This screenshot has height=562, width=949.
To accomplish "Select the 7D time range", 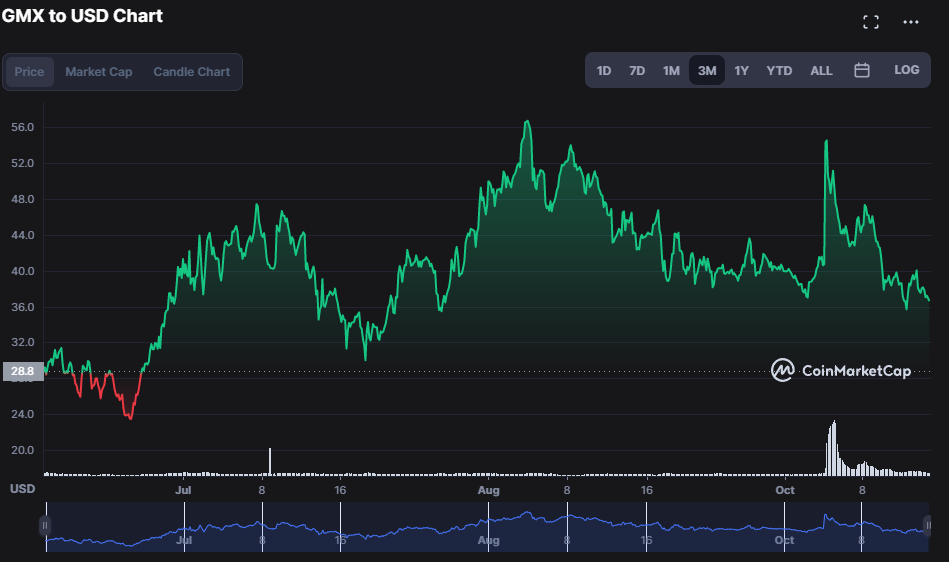I will [637, 70].
